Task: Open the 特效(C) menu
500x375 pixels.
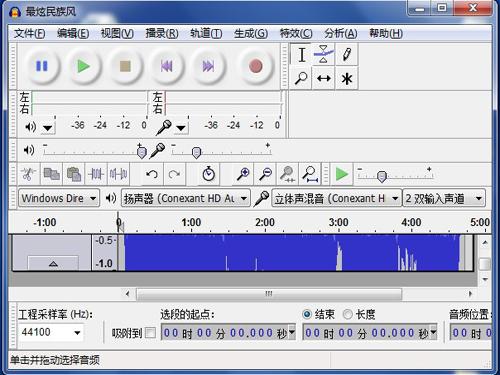Action: 296,33
